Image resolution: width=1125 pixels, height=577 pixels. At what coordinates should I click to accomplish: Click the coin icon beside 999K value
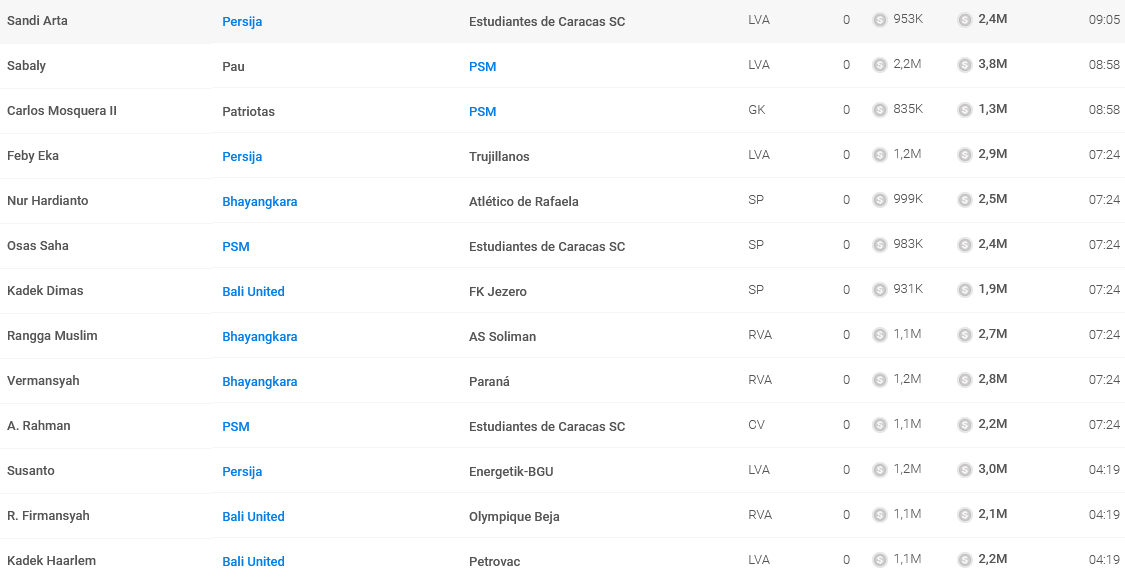[x=880, y=200]
